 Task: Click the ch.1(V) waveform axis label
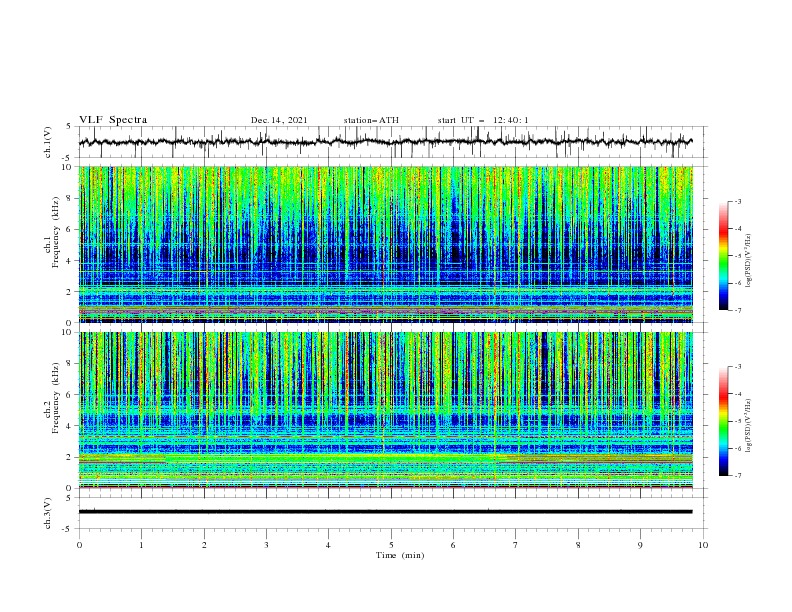tap(48, 142)
